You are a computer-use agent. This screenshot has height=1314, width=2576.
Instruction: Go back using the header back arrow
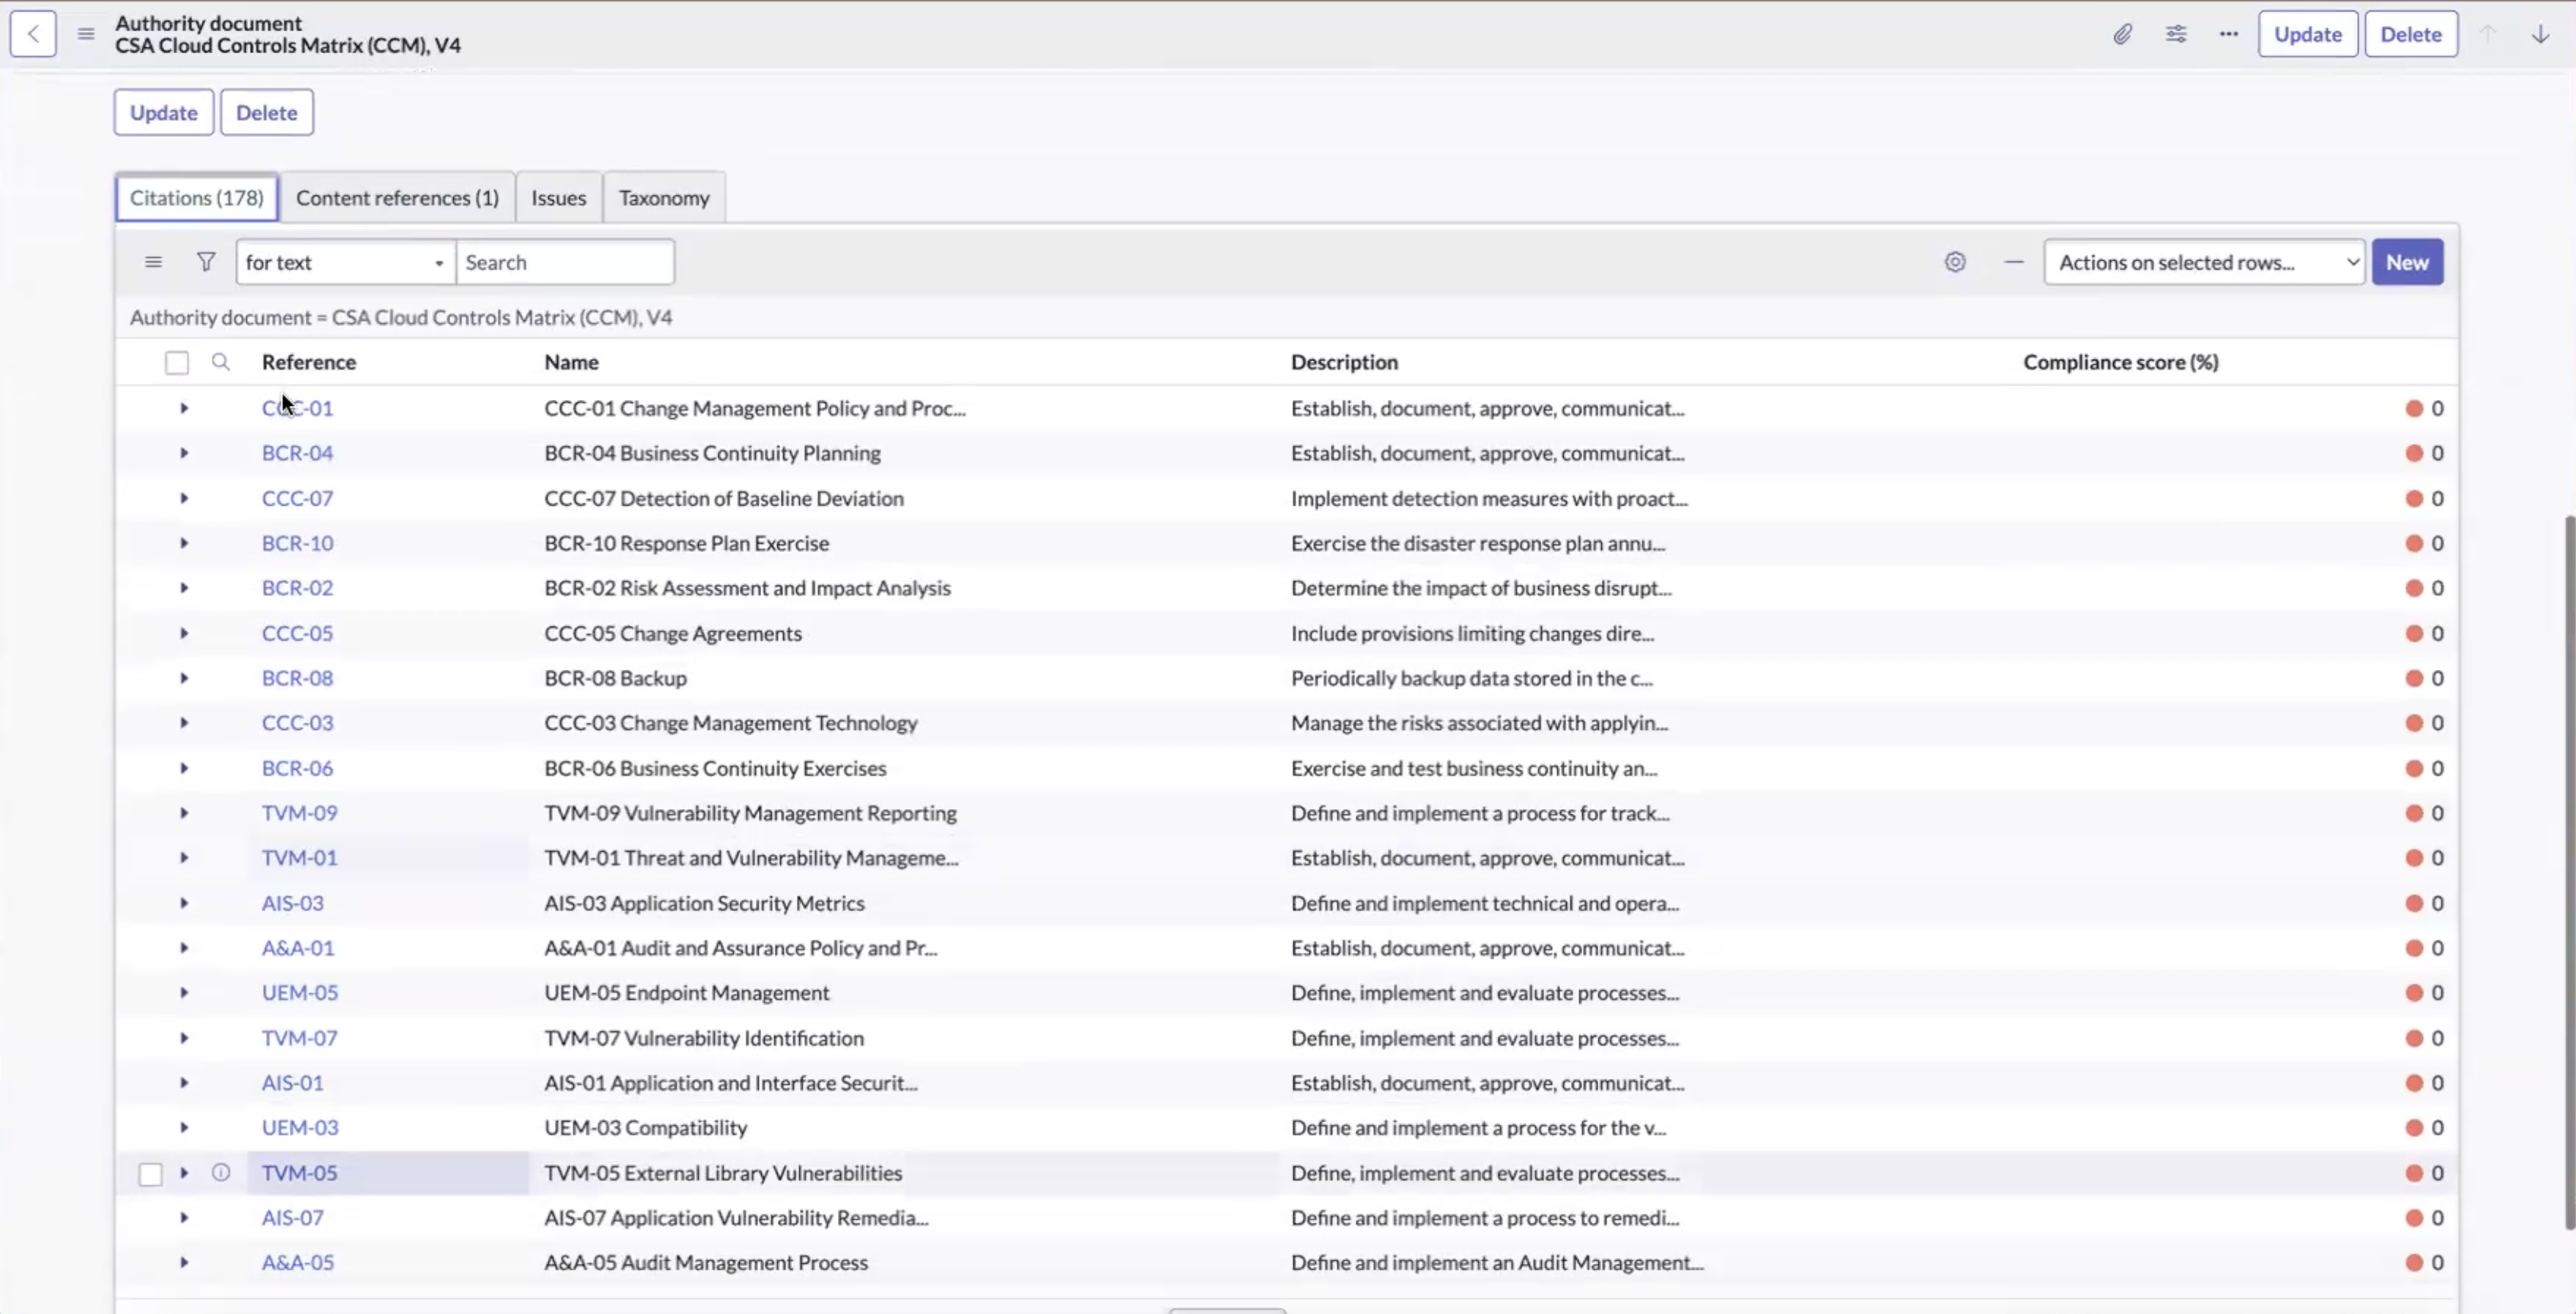point(33,34)
